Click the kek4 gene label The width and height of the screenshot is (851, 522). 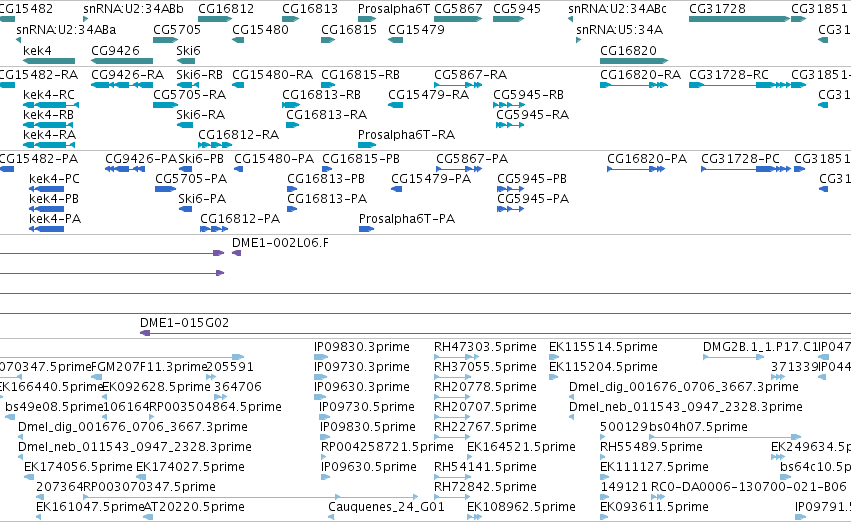(x=37, y=51)
